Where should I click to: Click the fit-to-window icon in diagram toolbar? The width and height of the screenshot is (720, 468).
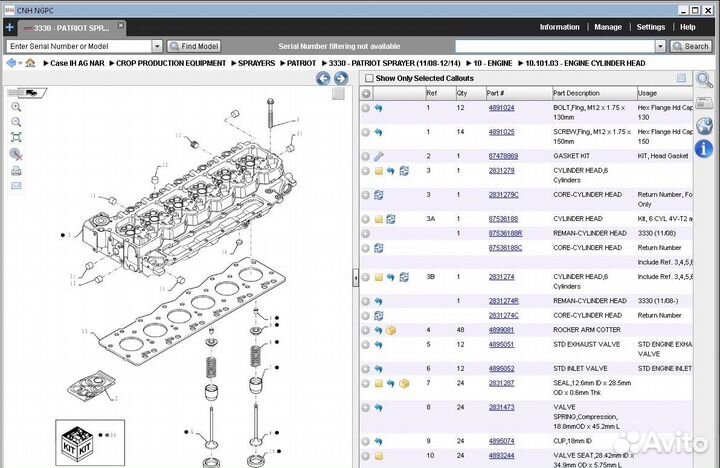tap(16, 137)
